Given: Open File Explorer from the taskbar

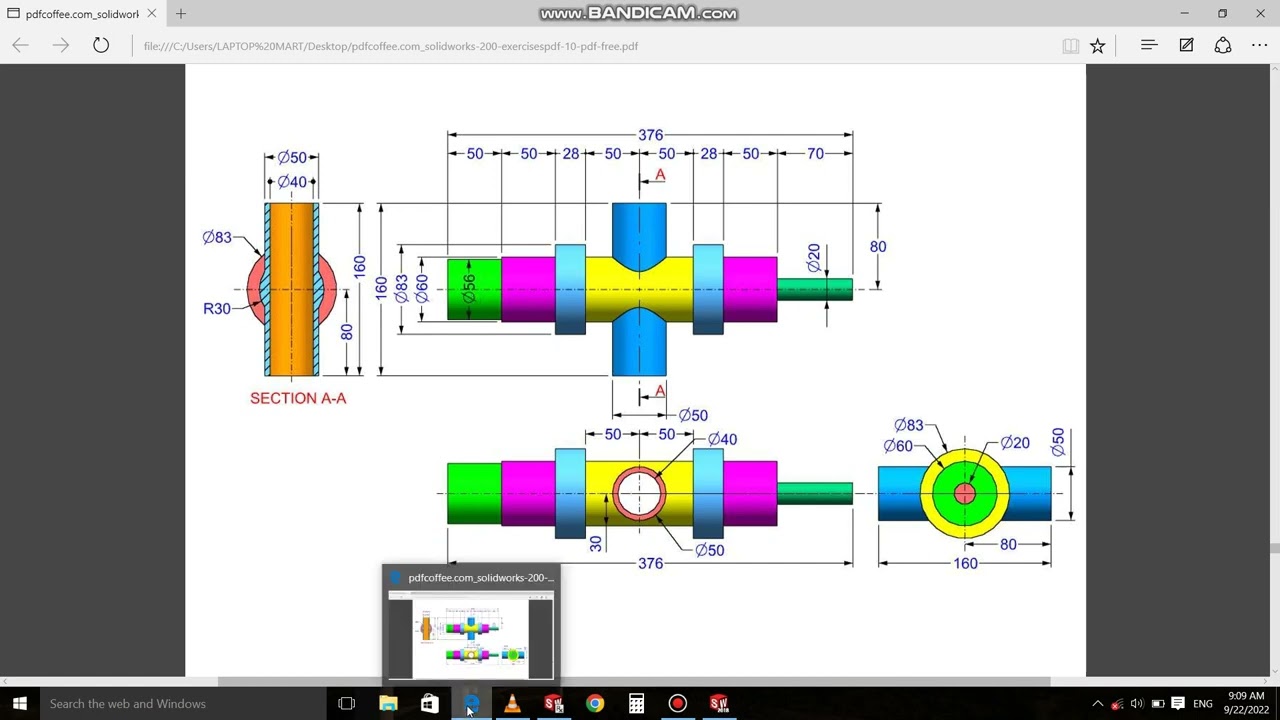Looking at the screenshot, I should pos(388,703).
